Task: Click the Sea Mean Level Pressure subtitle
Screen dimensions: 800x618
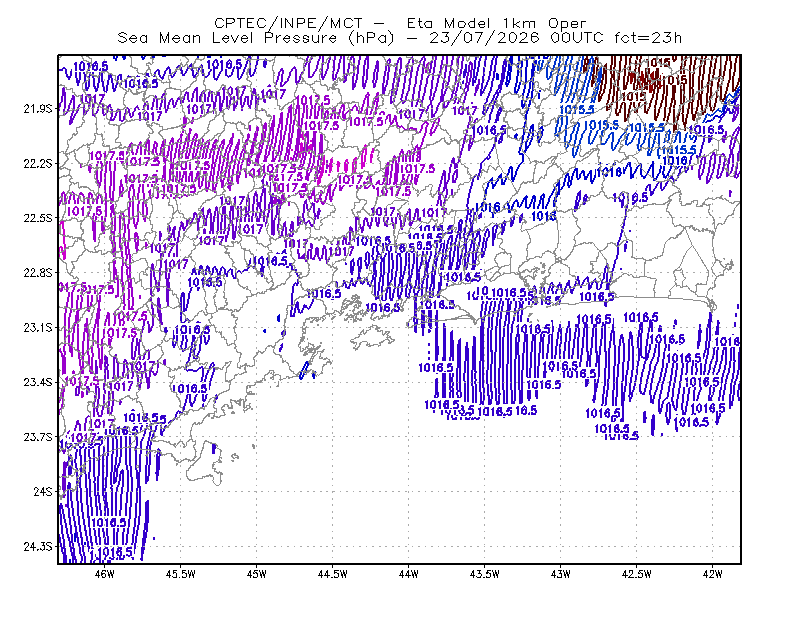Action: coord(399,38)
